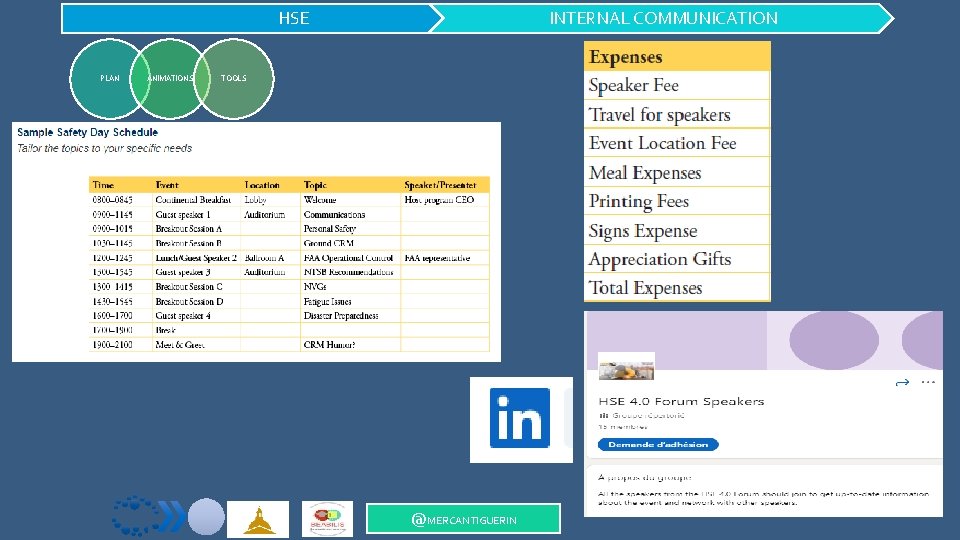Image resolution: width=960 pixels, height=540 pixels.
Task: Click the Appreciation Gifts row
Action: [x=677, y=259]
